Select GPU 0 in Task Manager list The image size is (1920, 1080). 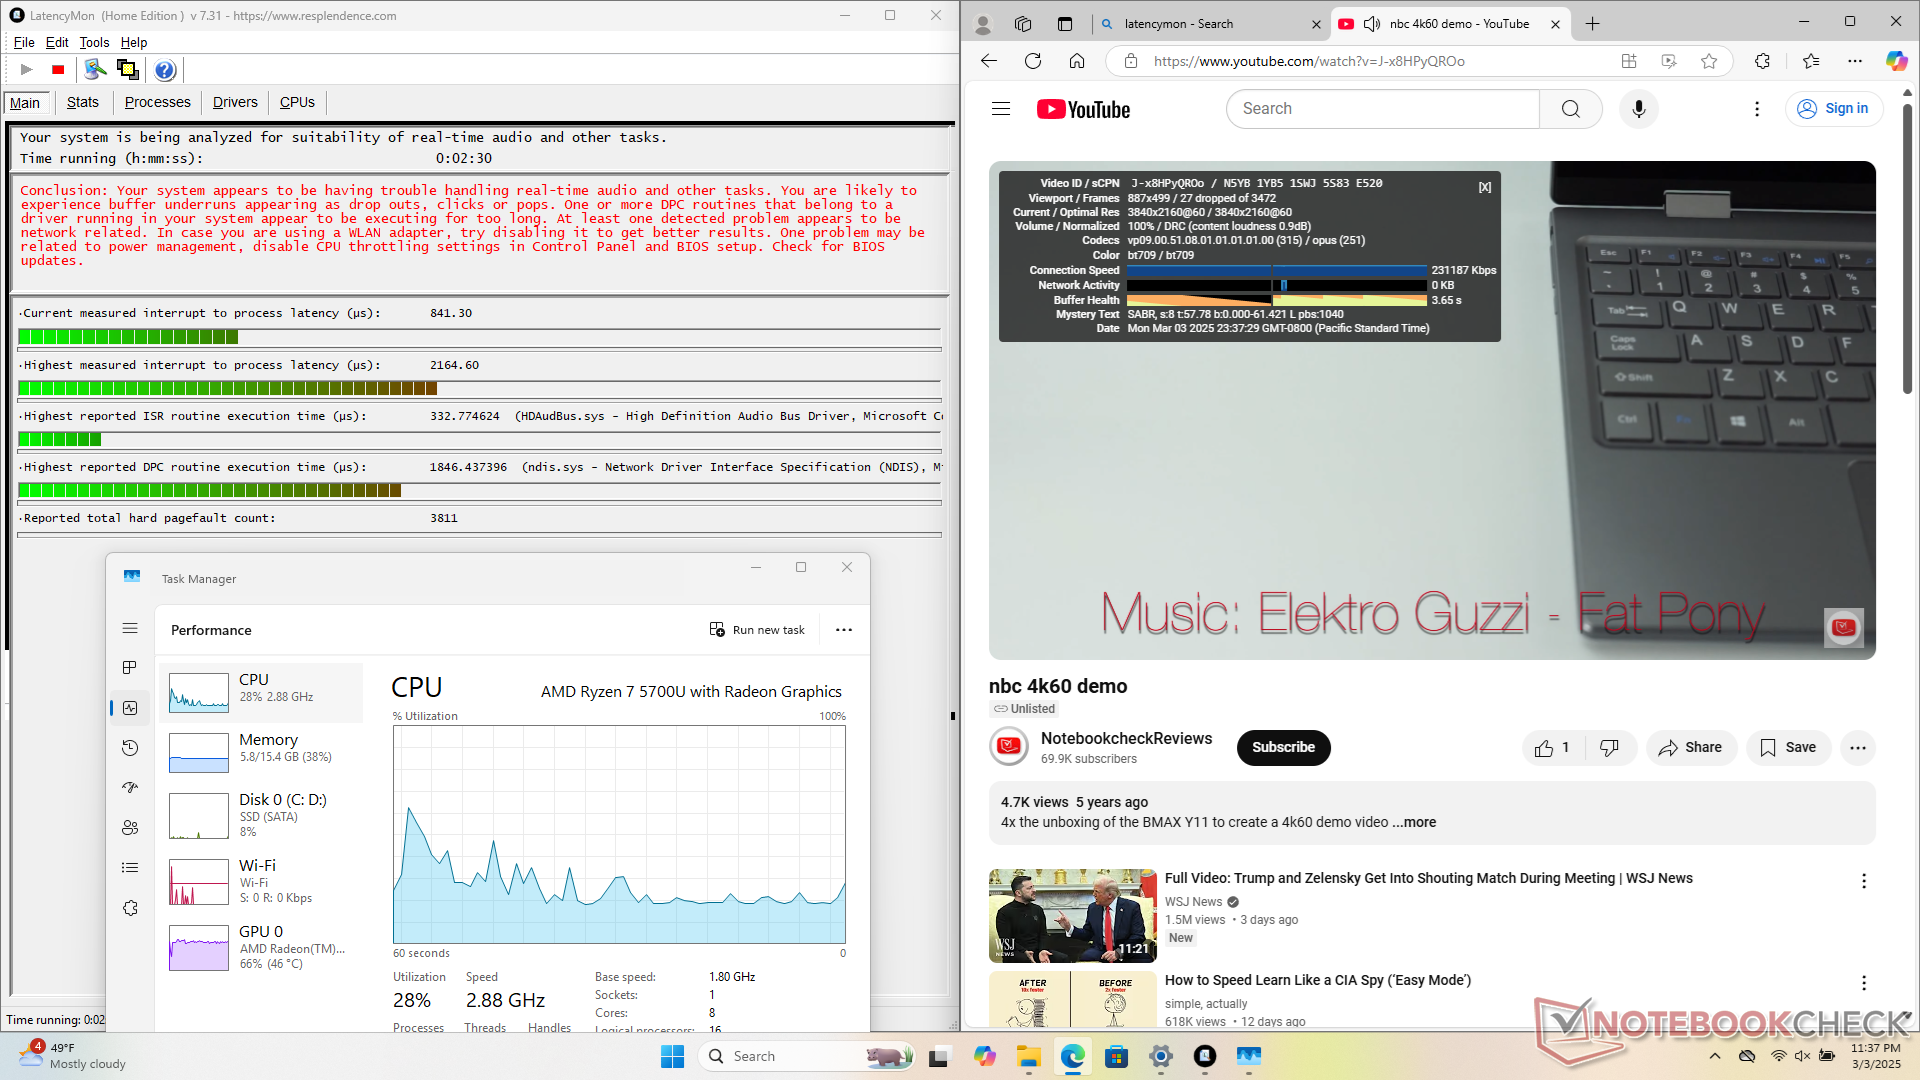pos(262,946)
